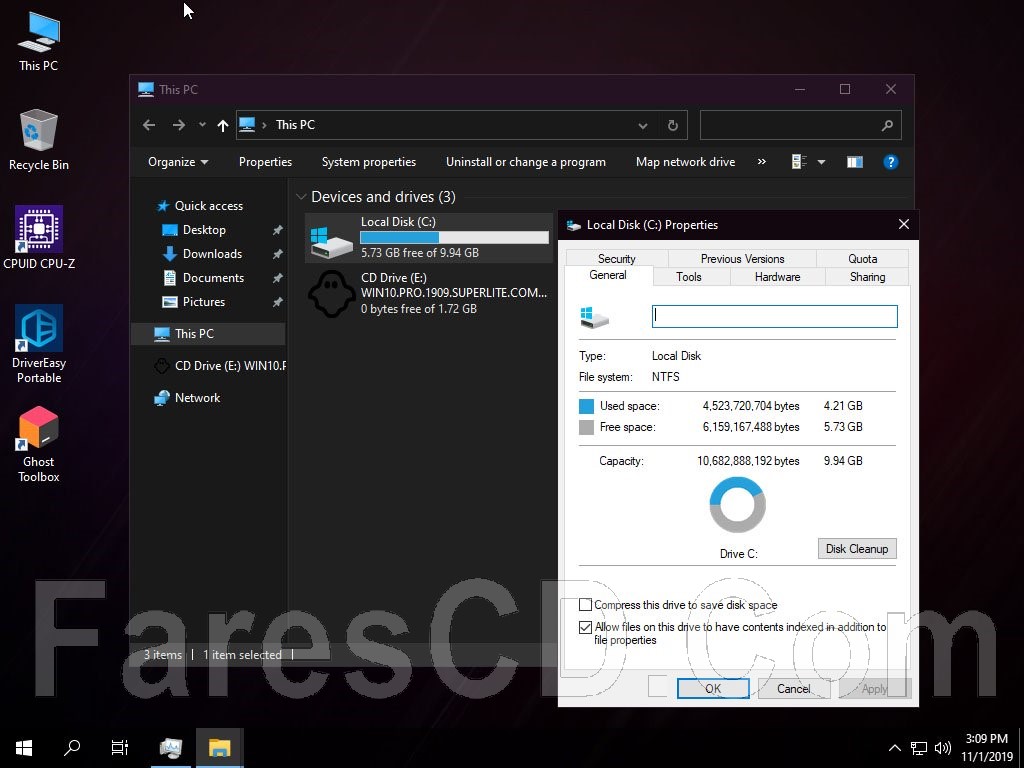The image size is (1024, 768).
Task: Uncheck Allow files to have contents indexed
Action: point(586,628)
